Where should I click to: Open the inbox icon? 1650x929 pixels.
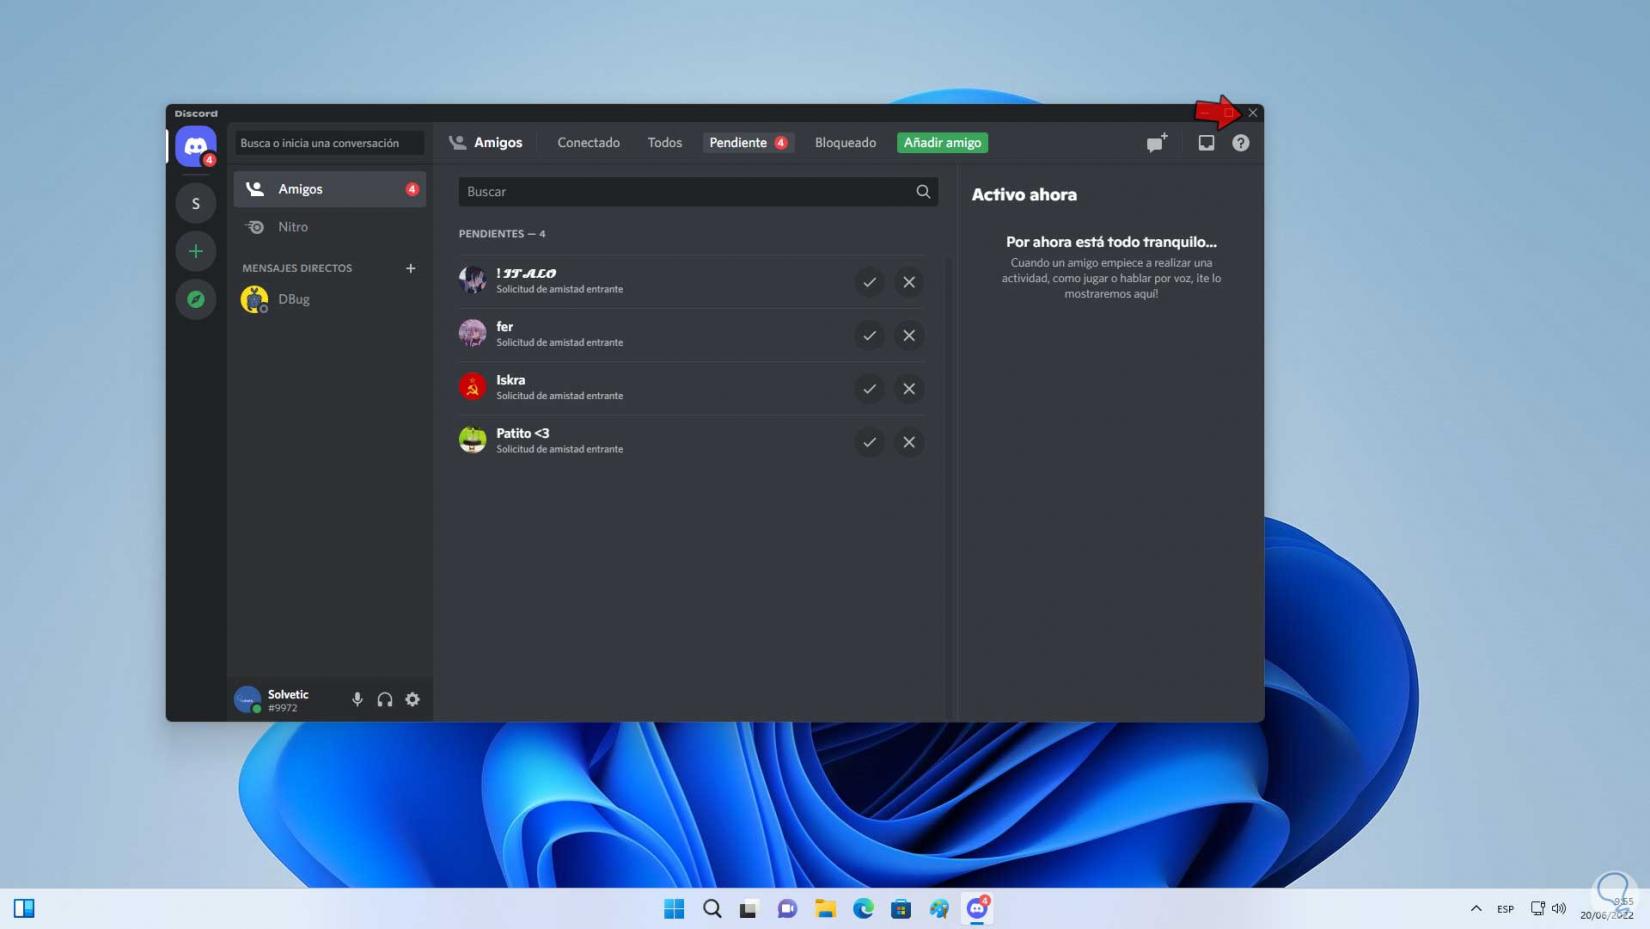(x=1206, y=143)
